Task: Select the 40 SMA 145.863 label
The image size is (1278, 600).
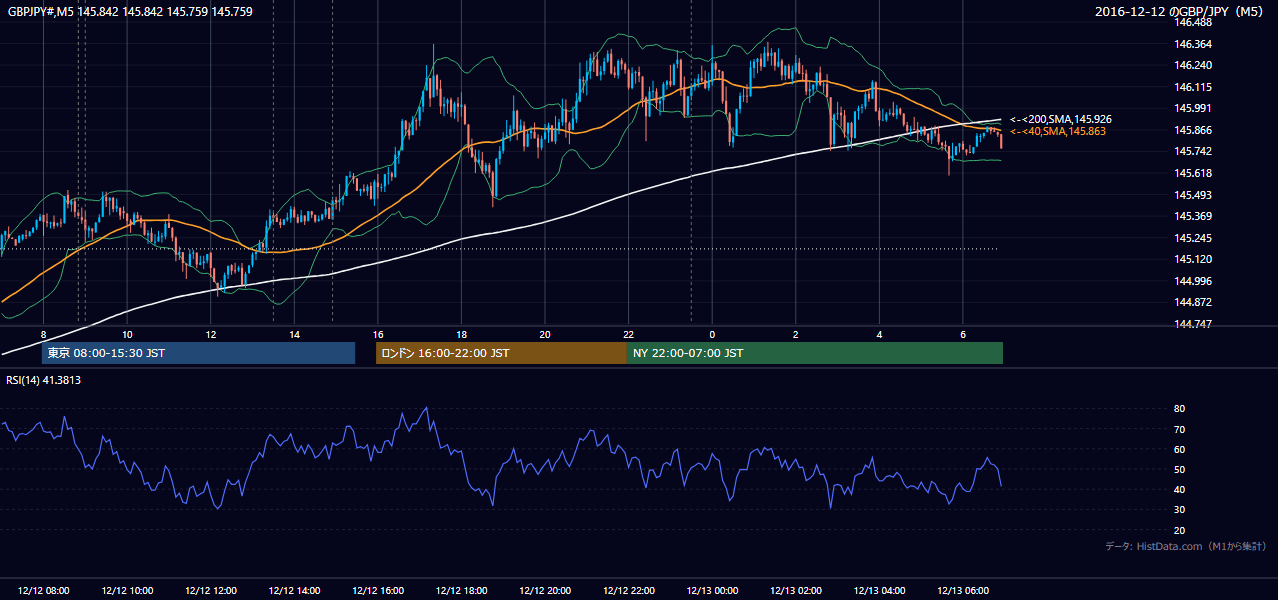Action: click(1057, 131)
